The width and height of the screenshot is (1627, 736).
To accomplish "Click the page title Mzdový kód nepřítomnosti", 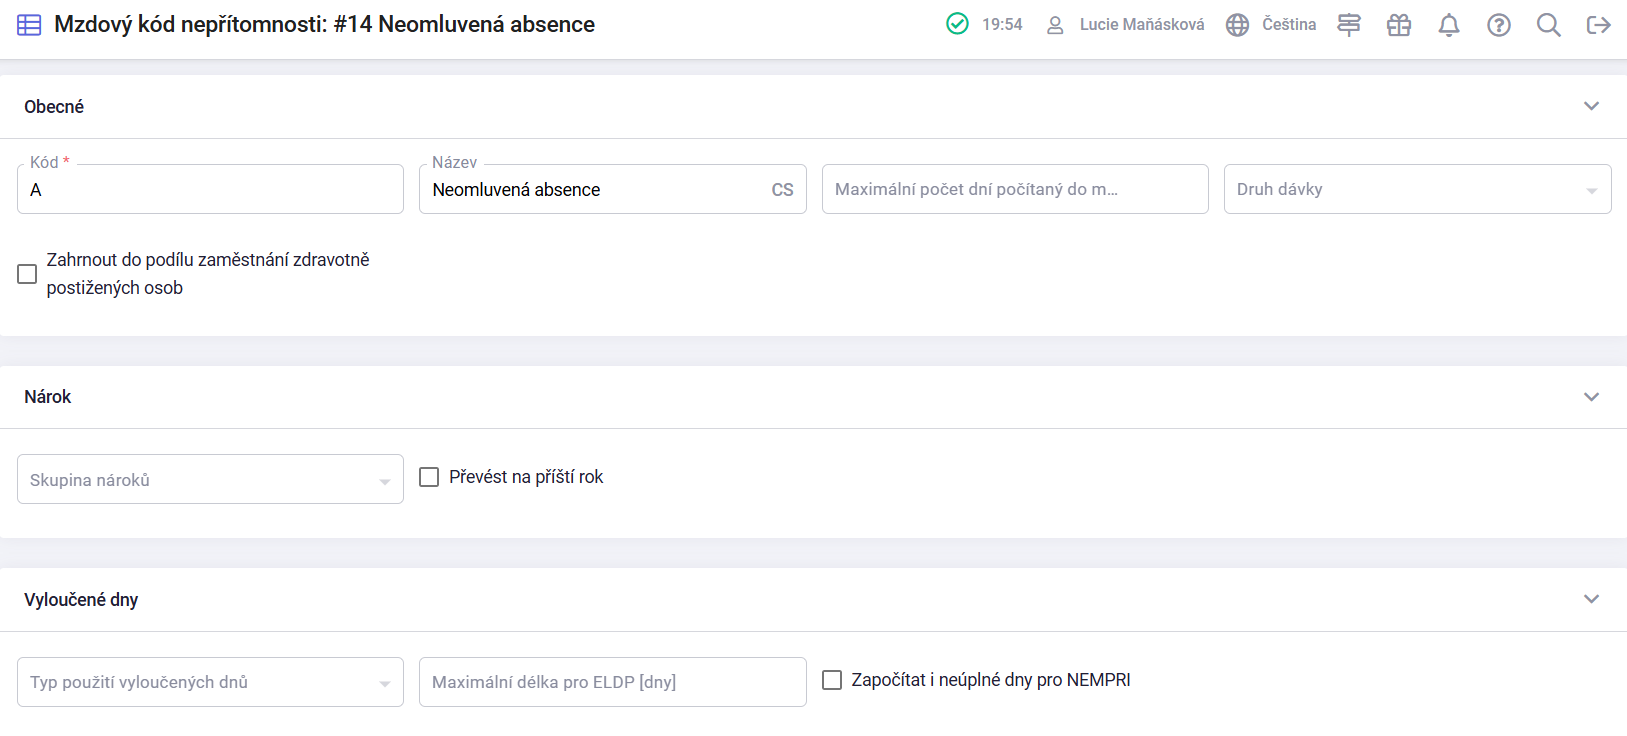I will [324, 24].
